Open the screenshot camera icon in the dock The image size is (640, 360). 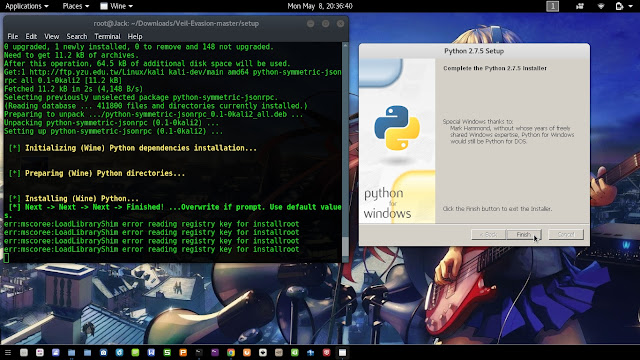tap(103, 352)
